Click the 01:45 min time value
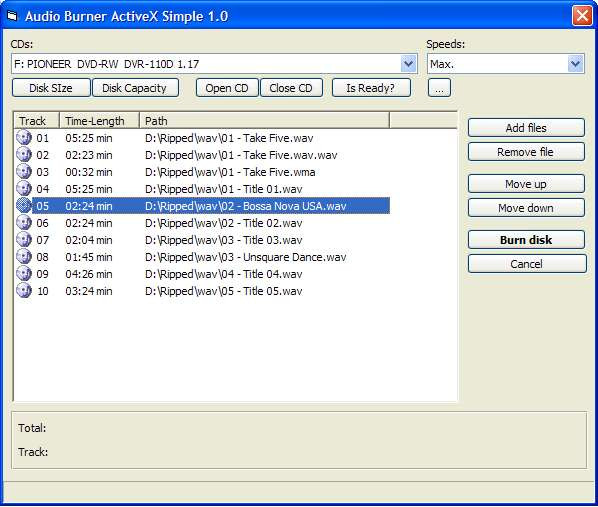 click(88, 257)
